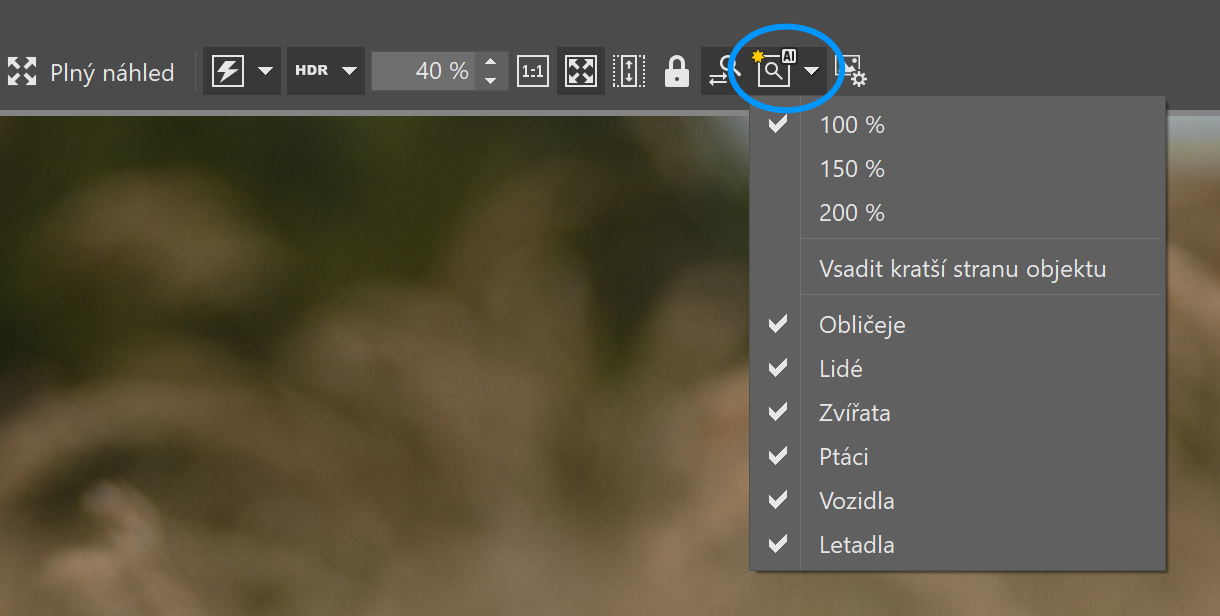1220x616 pixels.
Task: Uncheck the Obličeje detection option
Action: (862, 325)
